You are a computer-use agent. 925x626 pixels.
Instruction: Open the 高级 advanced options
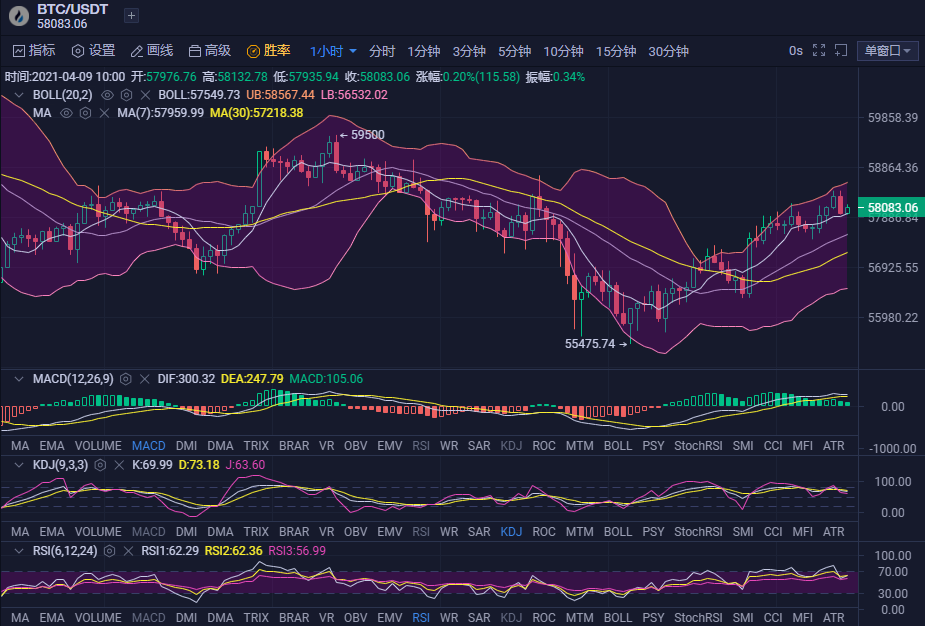point(209,51)
